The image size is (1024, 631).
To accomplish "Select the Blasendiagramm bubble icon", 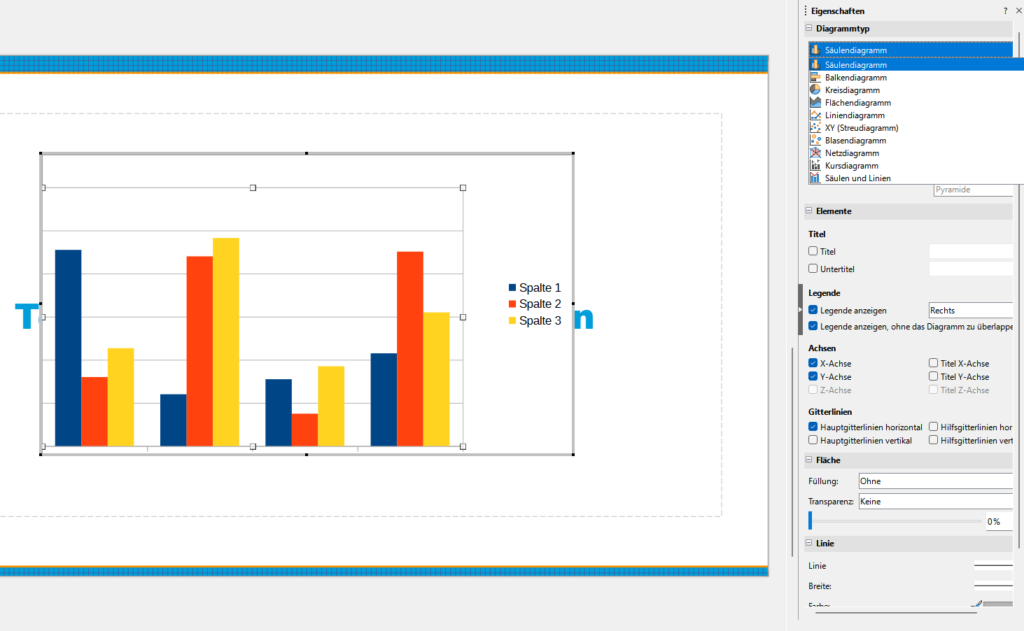I will (x=815, y=140).
